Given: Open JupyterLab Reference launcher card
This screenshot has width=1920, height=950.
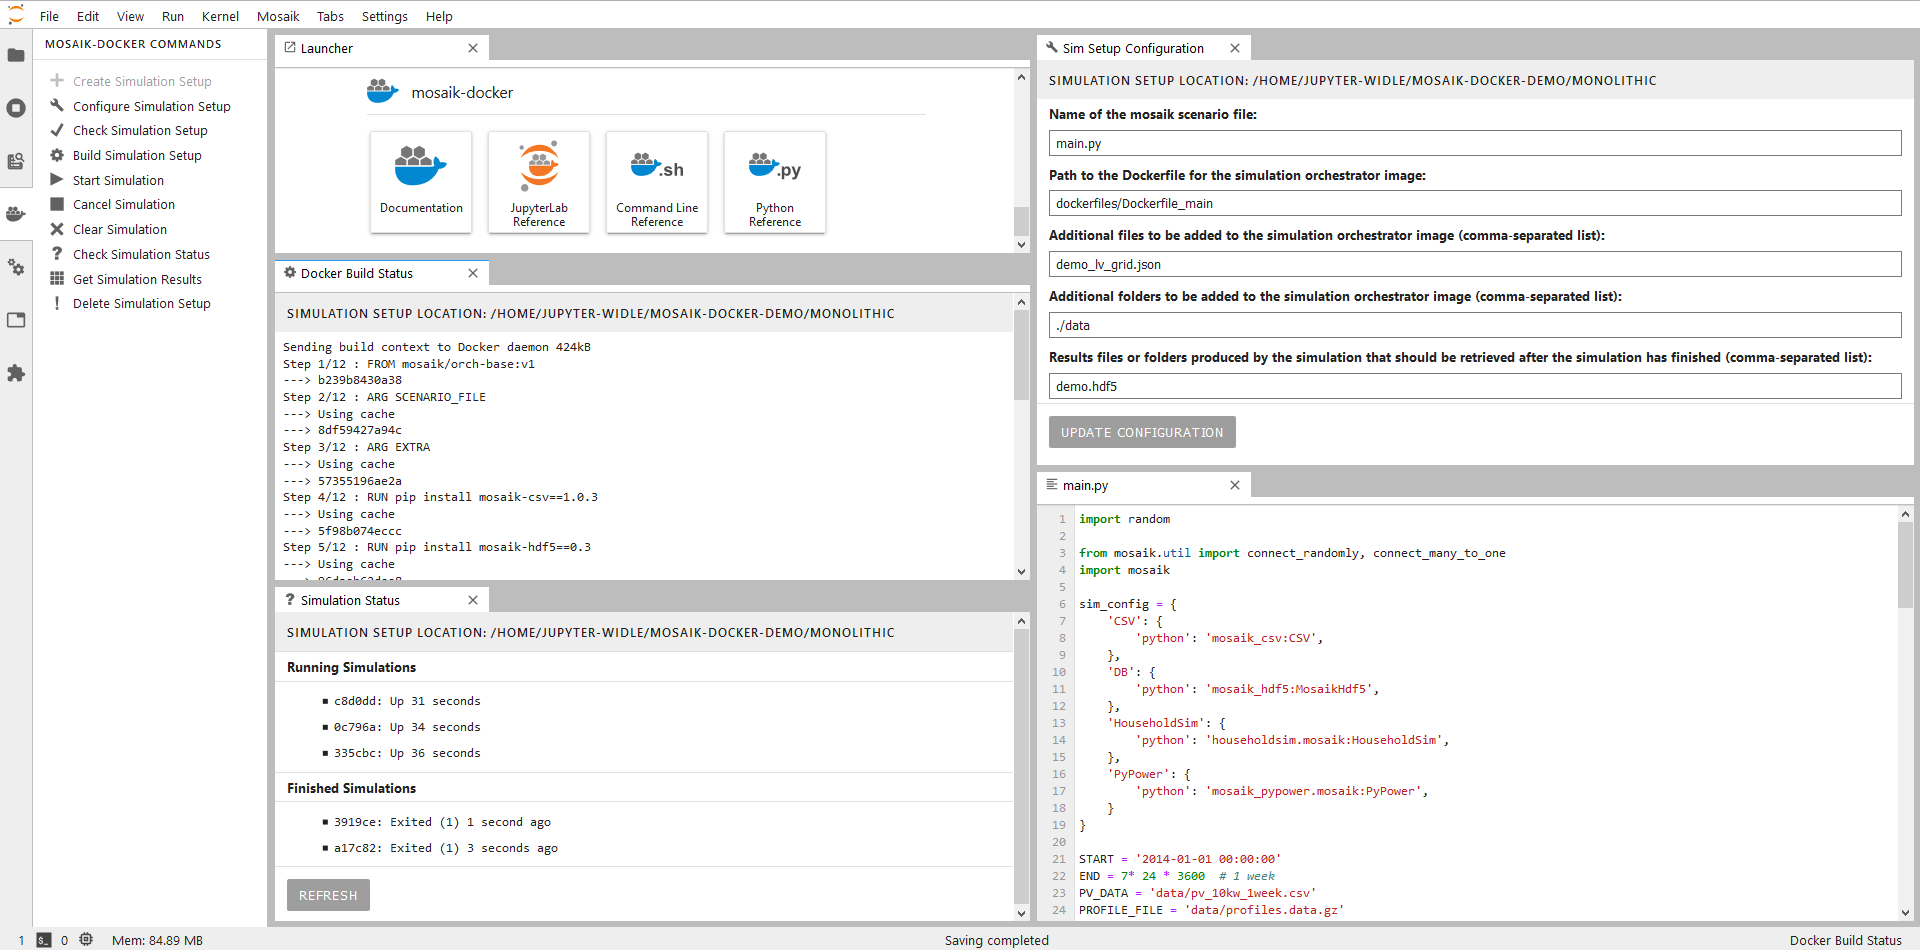Looking at the screenshot, I should pyautogui.click(x=539, y=182).
